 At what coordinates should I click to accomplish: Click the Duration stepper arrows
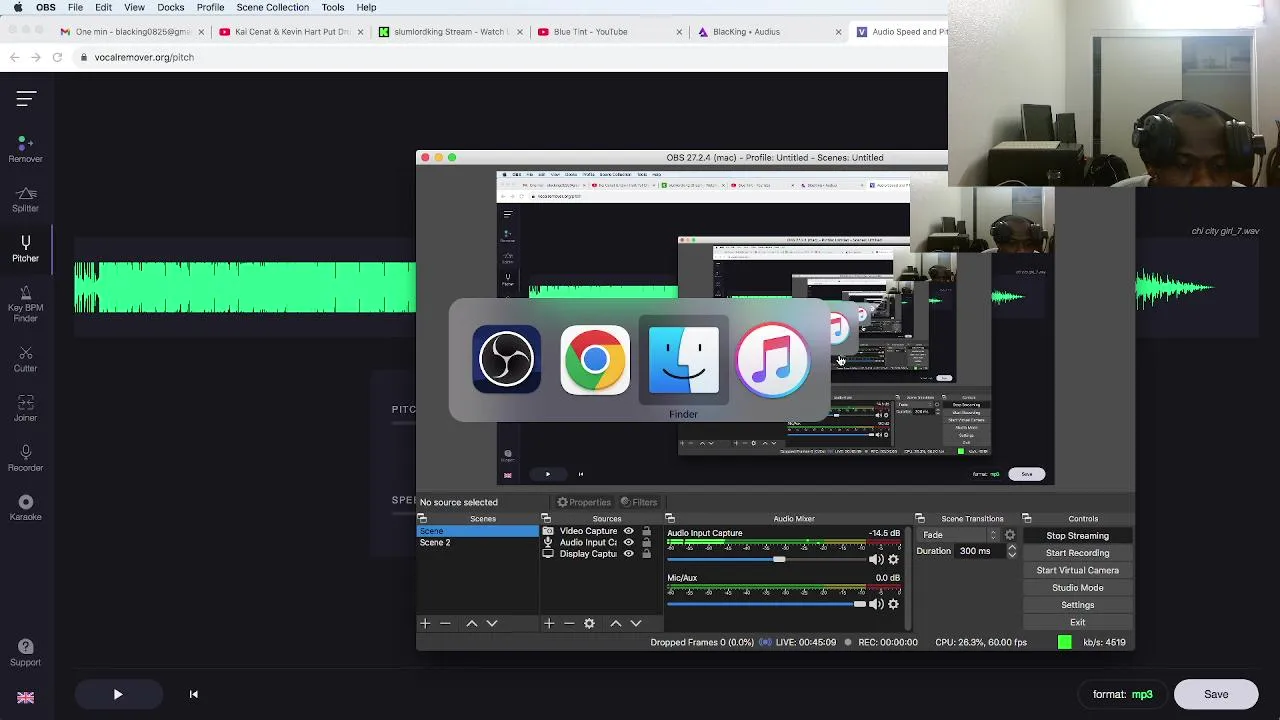(1012, 551)
